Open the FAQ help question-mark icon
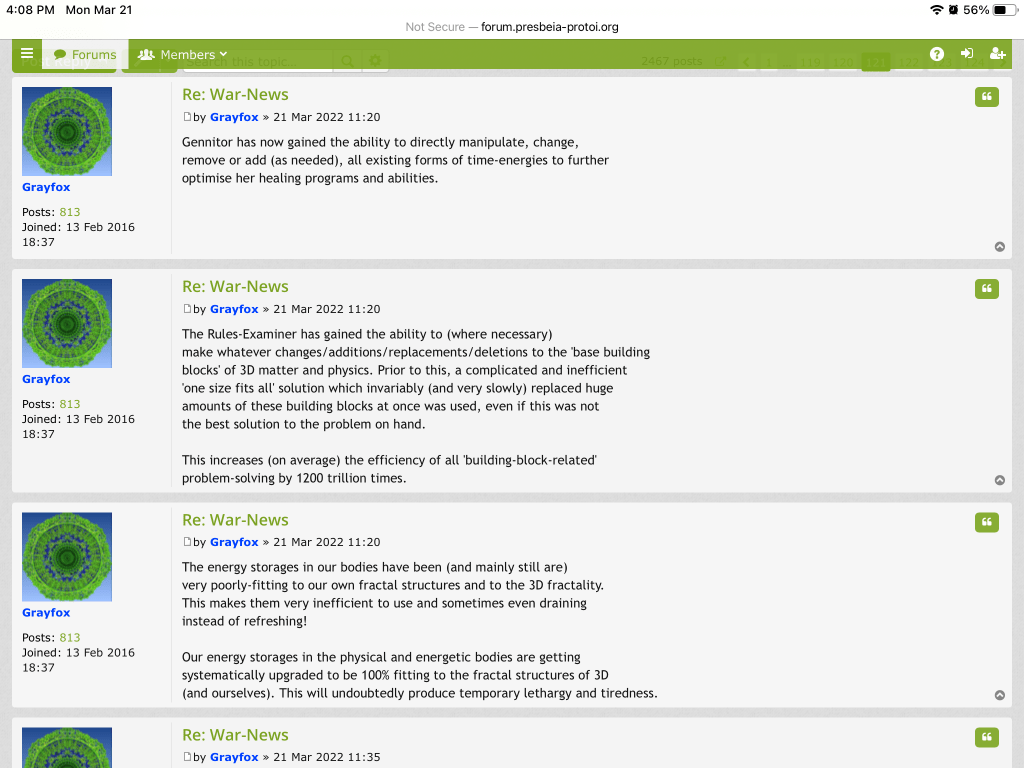This screenshot has height=768, width=1024. (937, 54)
